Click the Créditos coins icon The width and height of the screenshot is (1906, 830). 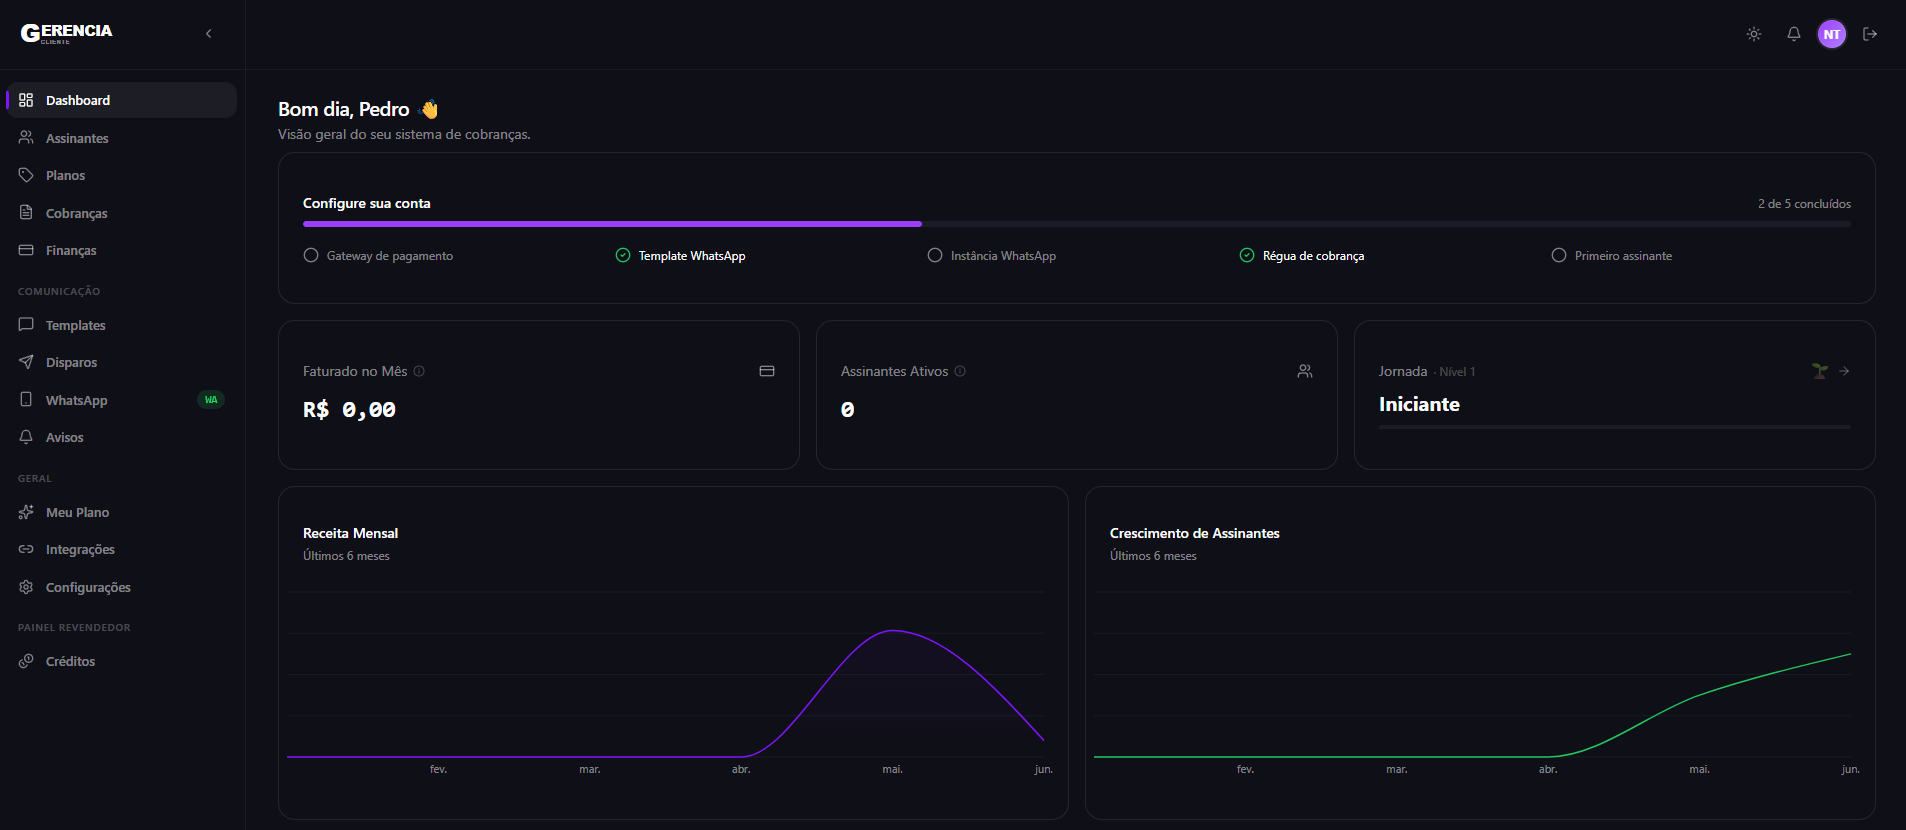tap(26, 661)
